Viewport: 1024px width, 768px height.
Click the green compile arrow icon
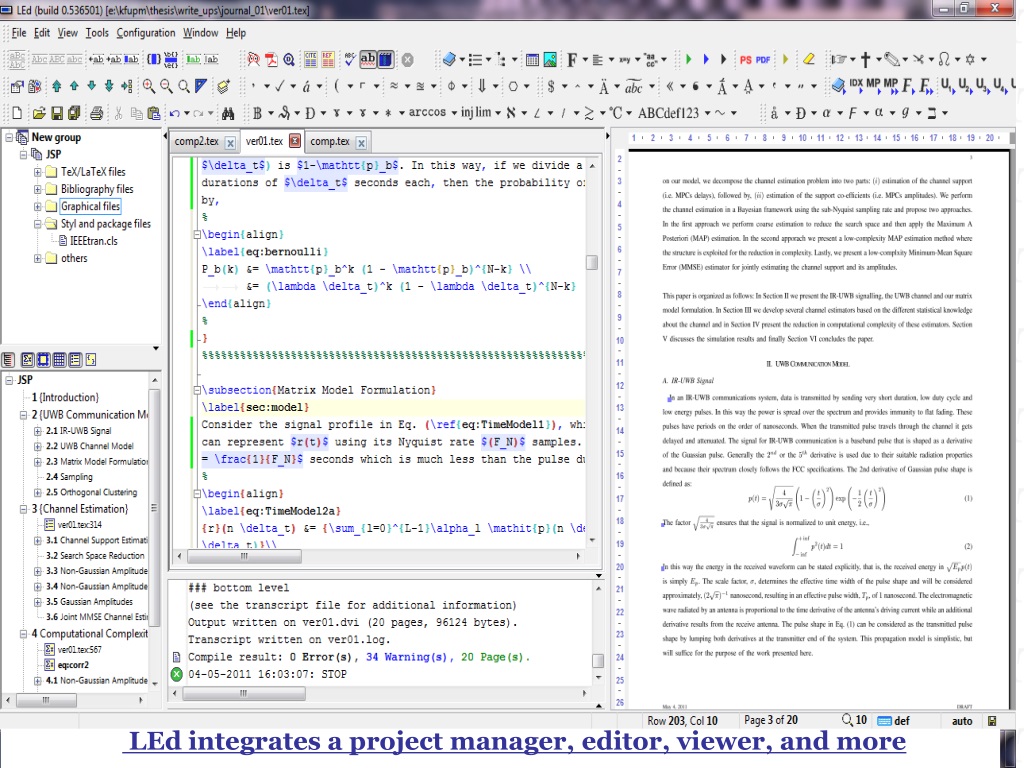tap(688, 60)
